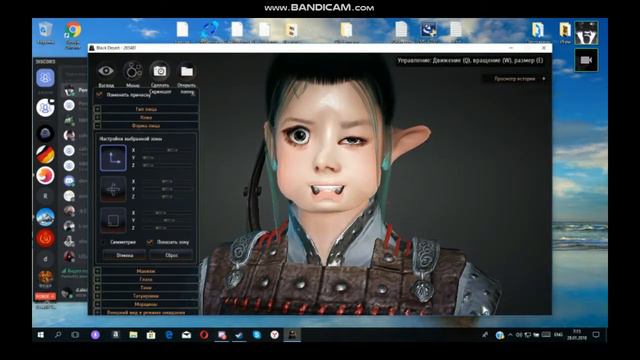The width and height of the screenshot is (640, 360).
Task: Click the Сброс reset button
Action: pos(171,255)
